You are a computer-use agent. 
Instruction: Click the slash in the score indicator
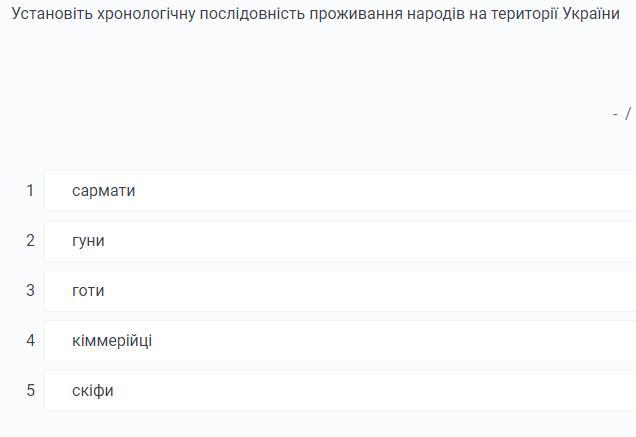[628, 114]
